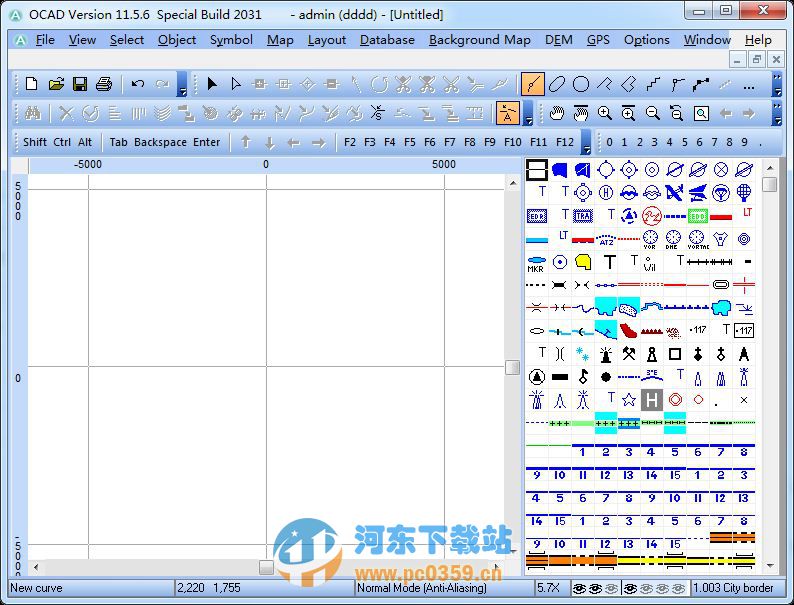Image resolution: width=794 pixels, height=605 pixels.
Task: Open the Background Map menu
Action: [x=480, y=39]
